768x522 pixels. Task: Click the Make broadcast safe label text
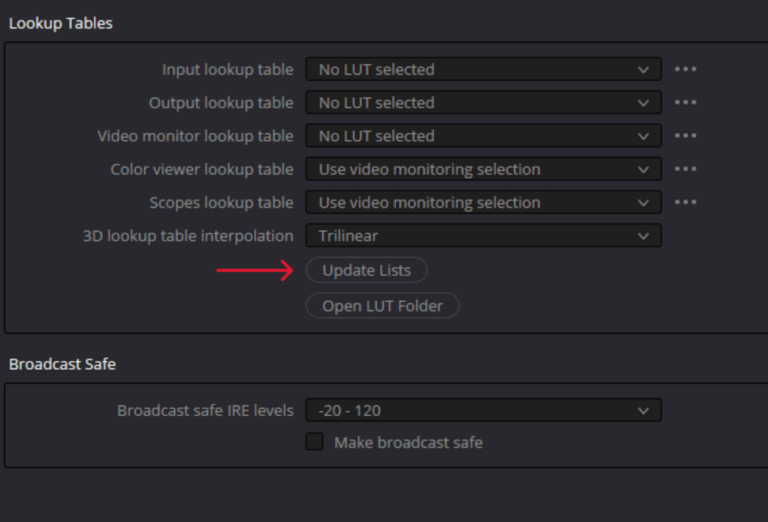408,443
